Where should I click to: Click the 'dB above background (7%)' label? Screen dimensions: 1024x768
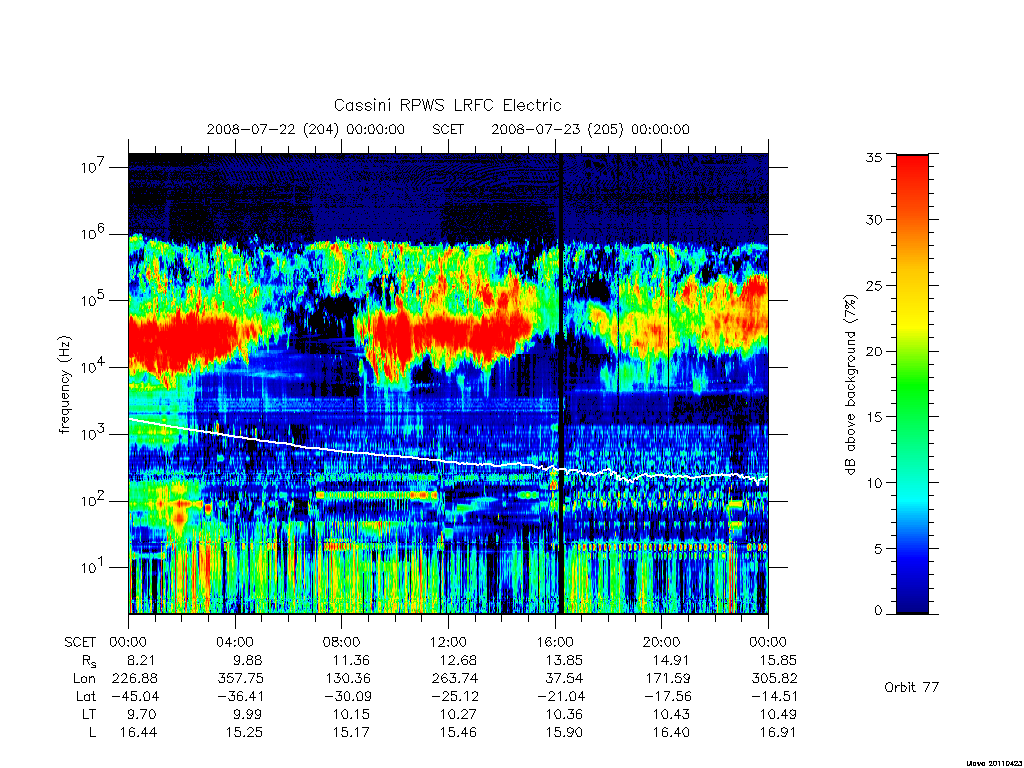pyautogui.click(x=850, y=384)
